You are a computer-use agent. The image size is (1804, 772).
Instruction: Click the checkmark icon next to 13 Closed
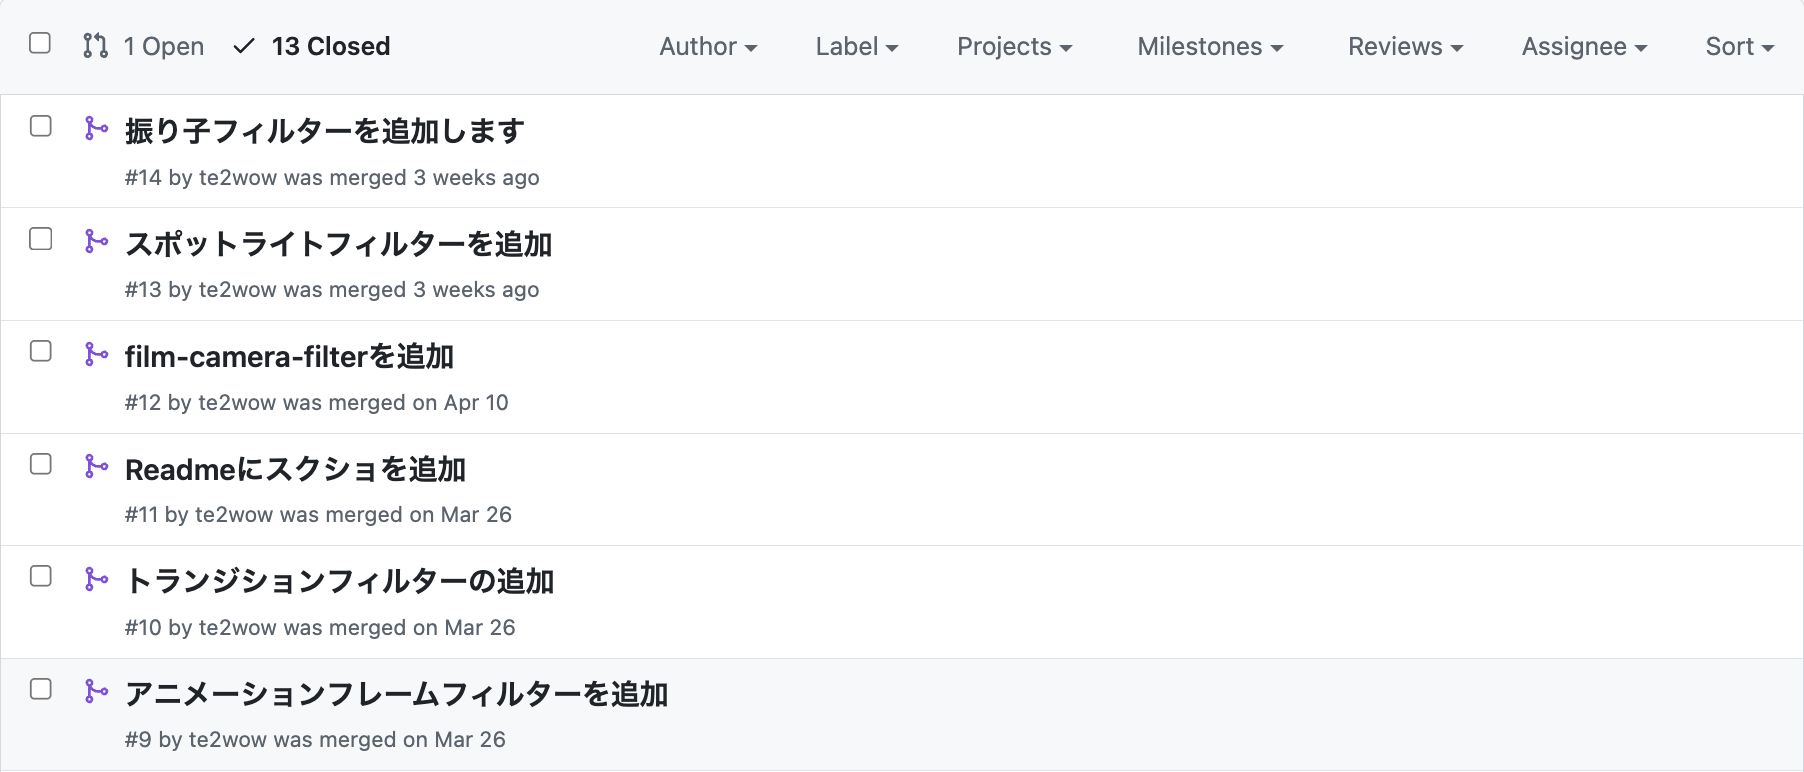coord(244,46)
